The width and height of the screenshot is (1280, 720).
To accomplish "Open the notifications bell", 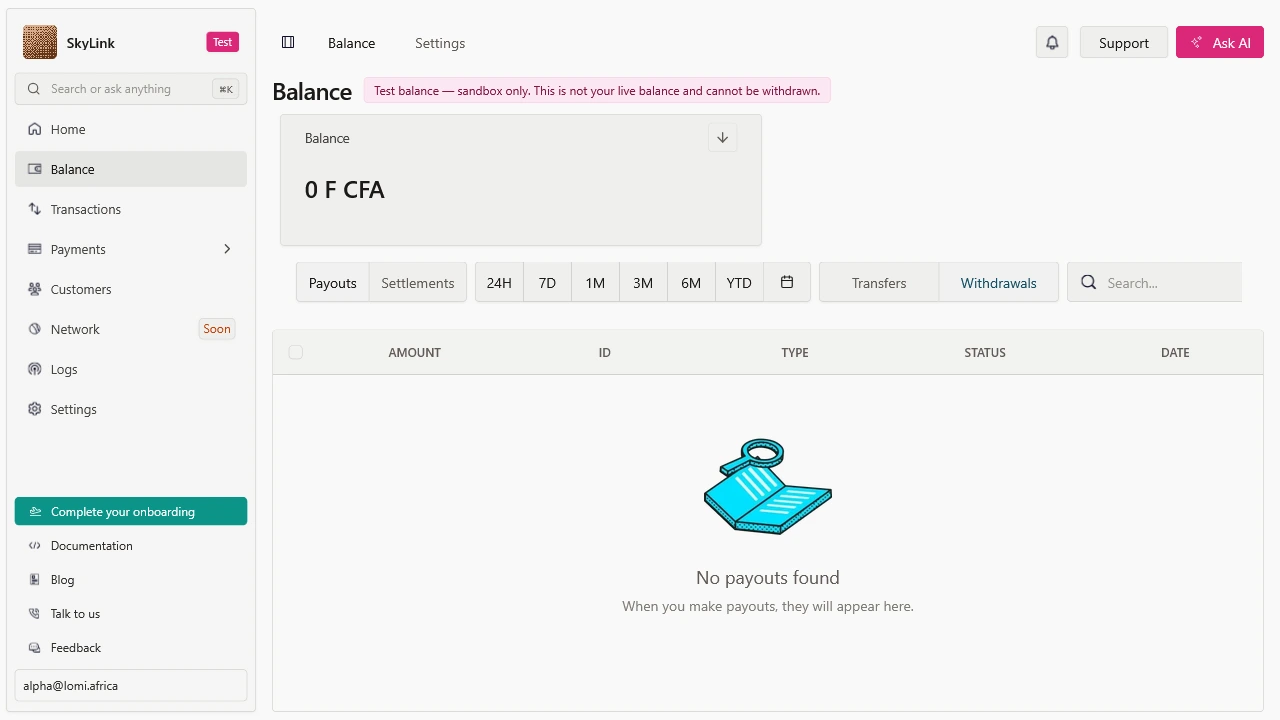I will [1052, 42].
